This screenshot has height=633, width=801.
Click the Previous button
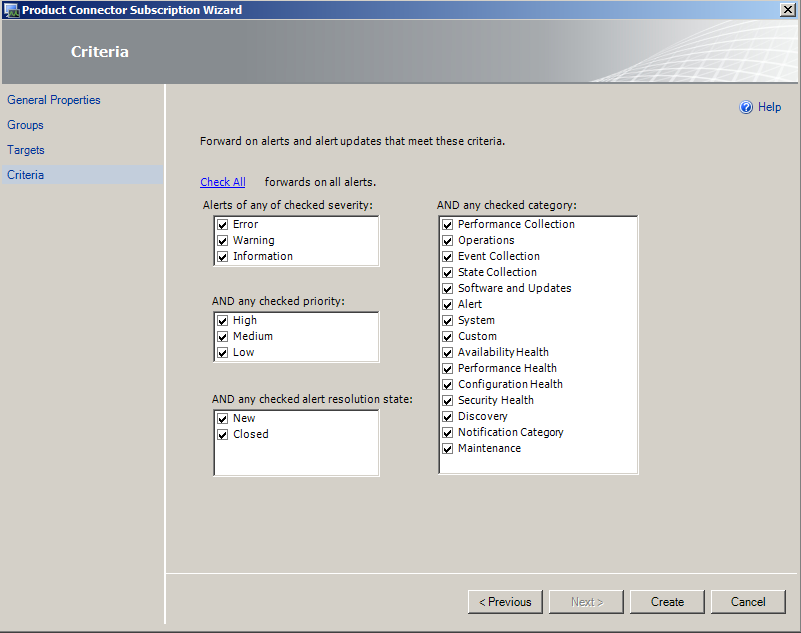pos(505,602)
